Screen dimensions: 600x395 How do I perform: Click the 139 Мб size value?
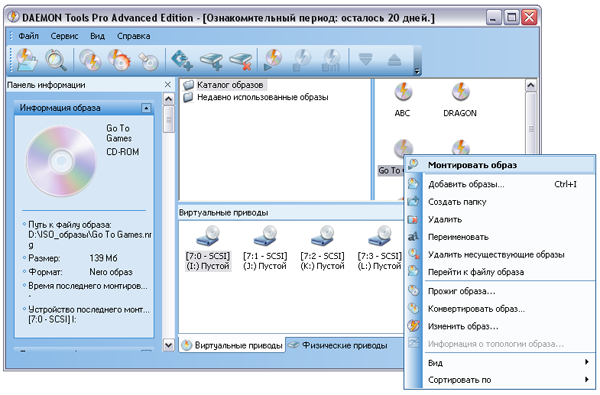click(x=103, y=258)
